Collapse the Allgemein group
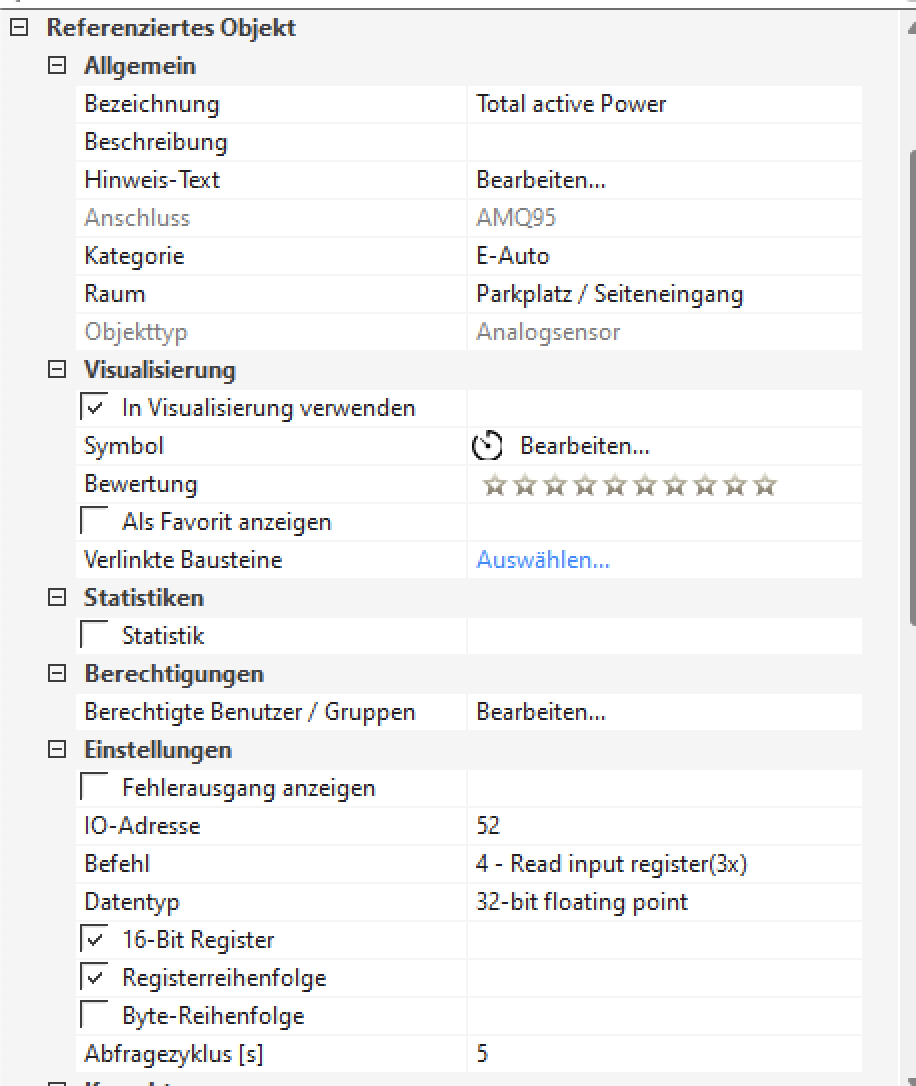The width and height of the screenshot is (916, 1086). (x=57, y=66)
